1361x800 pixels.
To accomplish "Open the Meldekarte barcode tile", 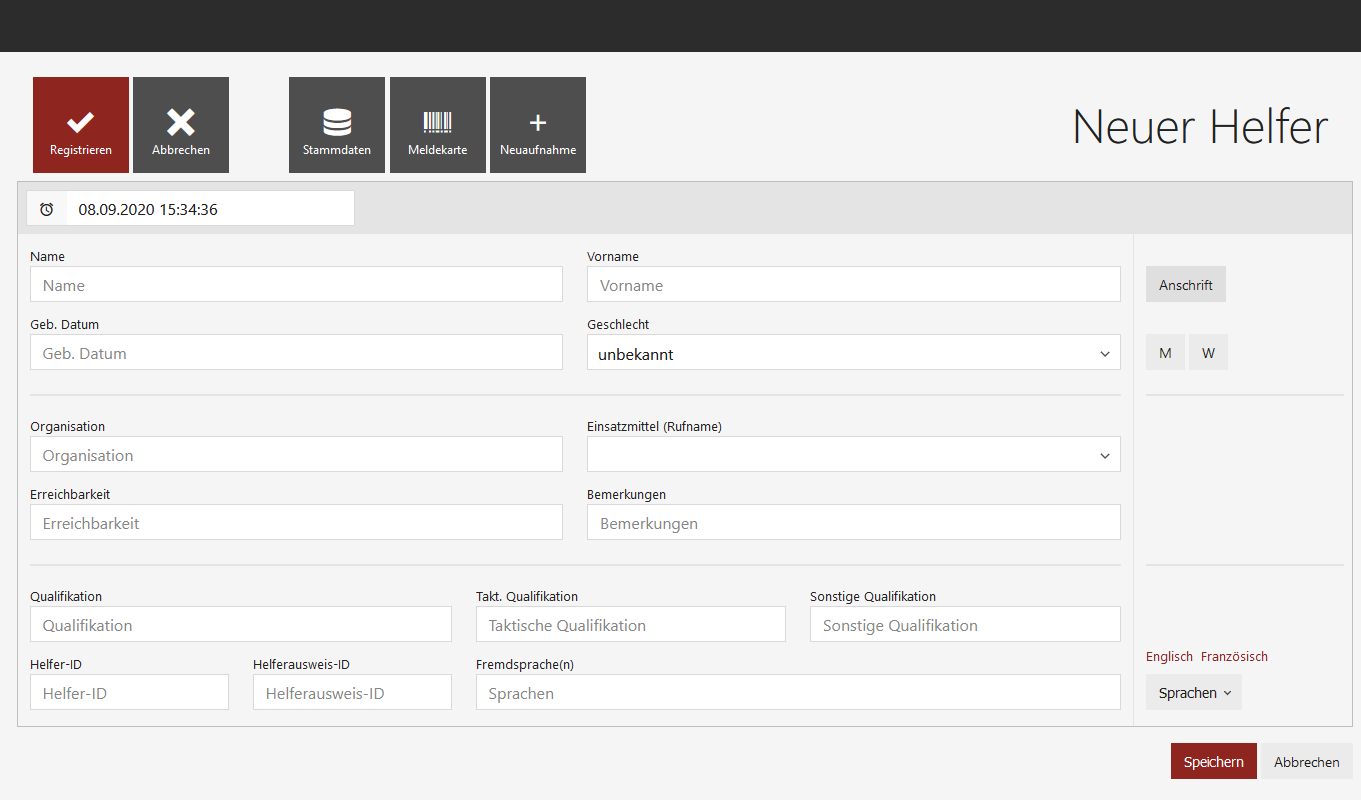I will [x=438, y=125].
